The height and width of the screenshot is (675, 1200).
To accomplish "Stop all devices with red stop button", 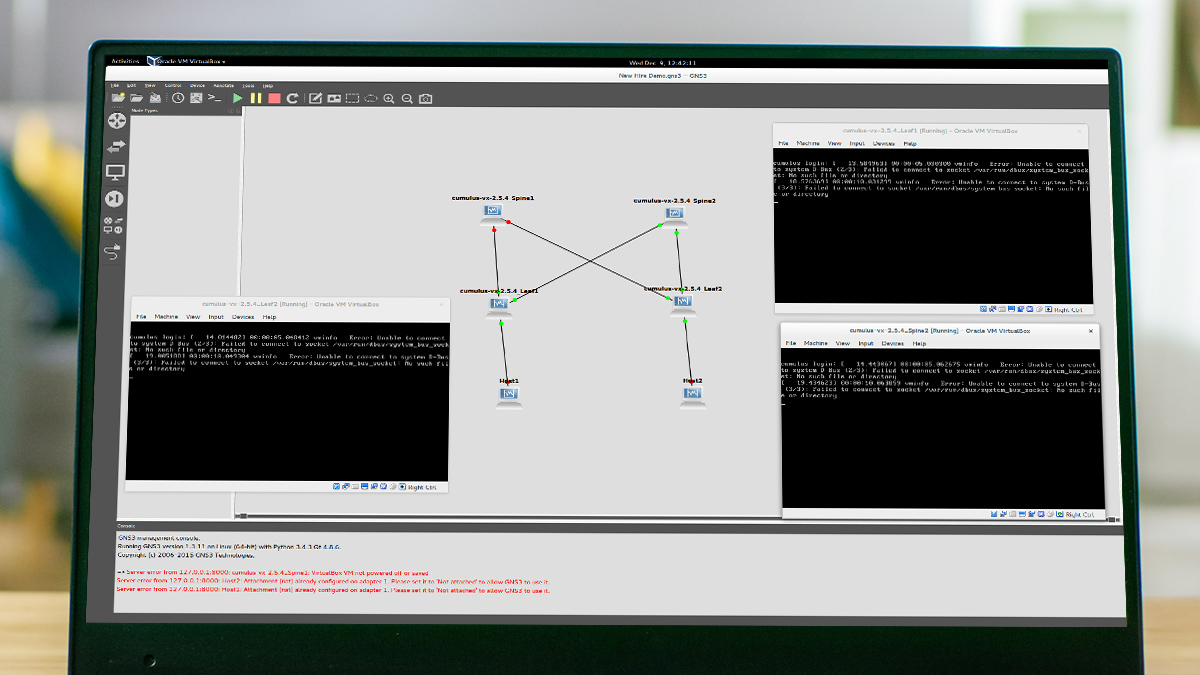I will [x=274, y=98].
